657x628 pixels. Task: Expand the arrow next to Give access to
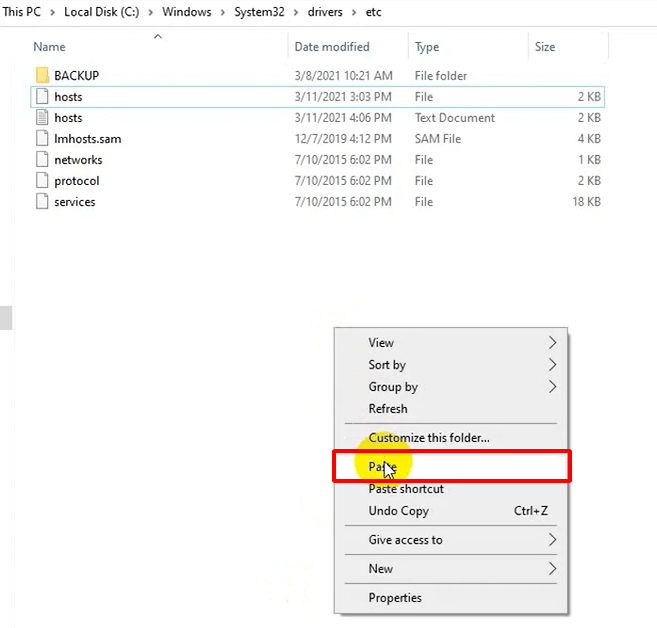coord(552,540)
